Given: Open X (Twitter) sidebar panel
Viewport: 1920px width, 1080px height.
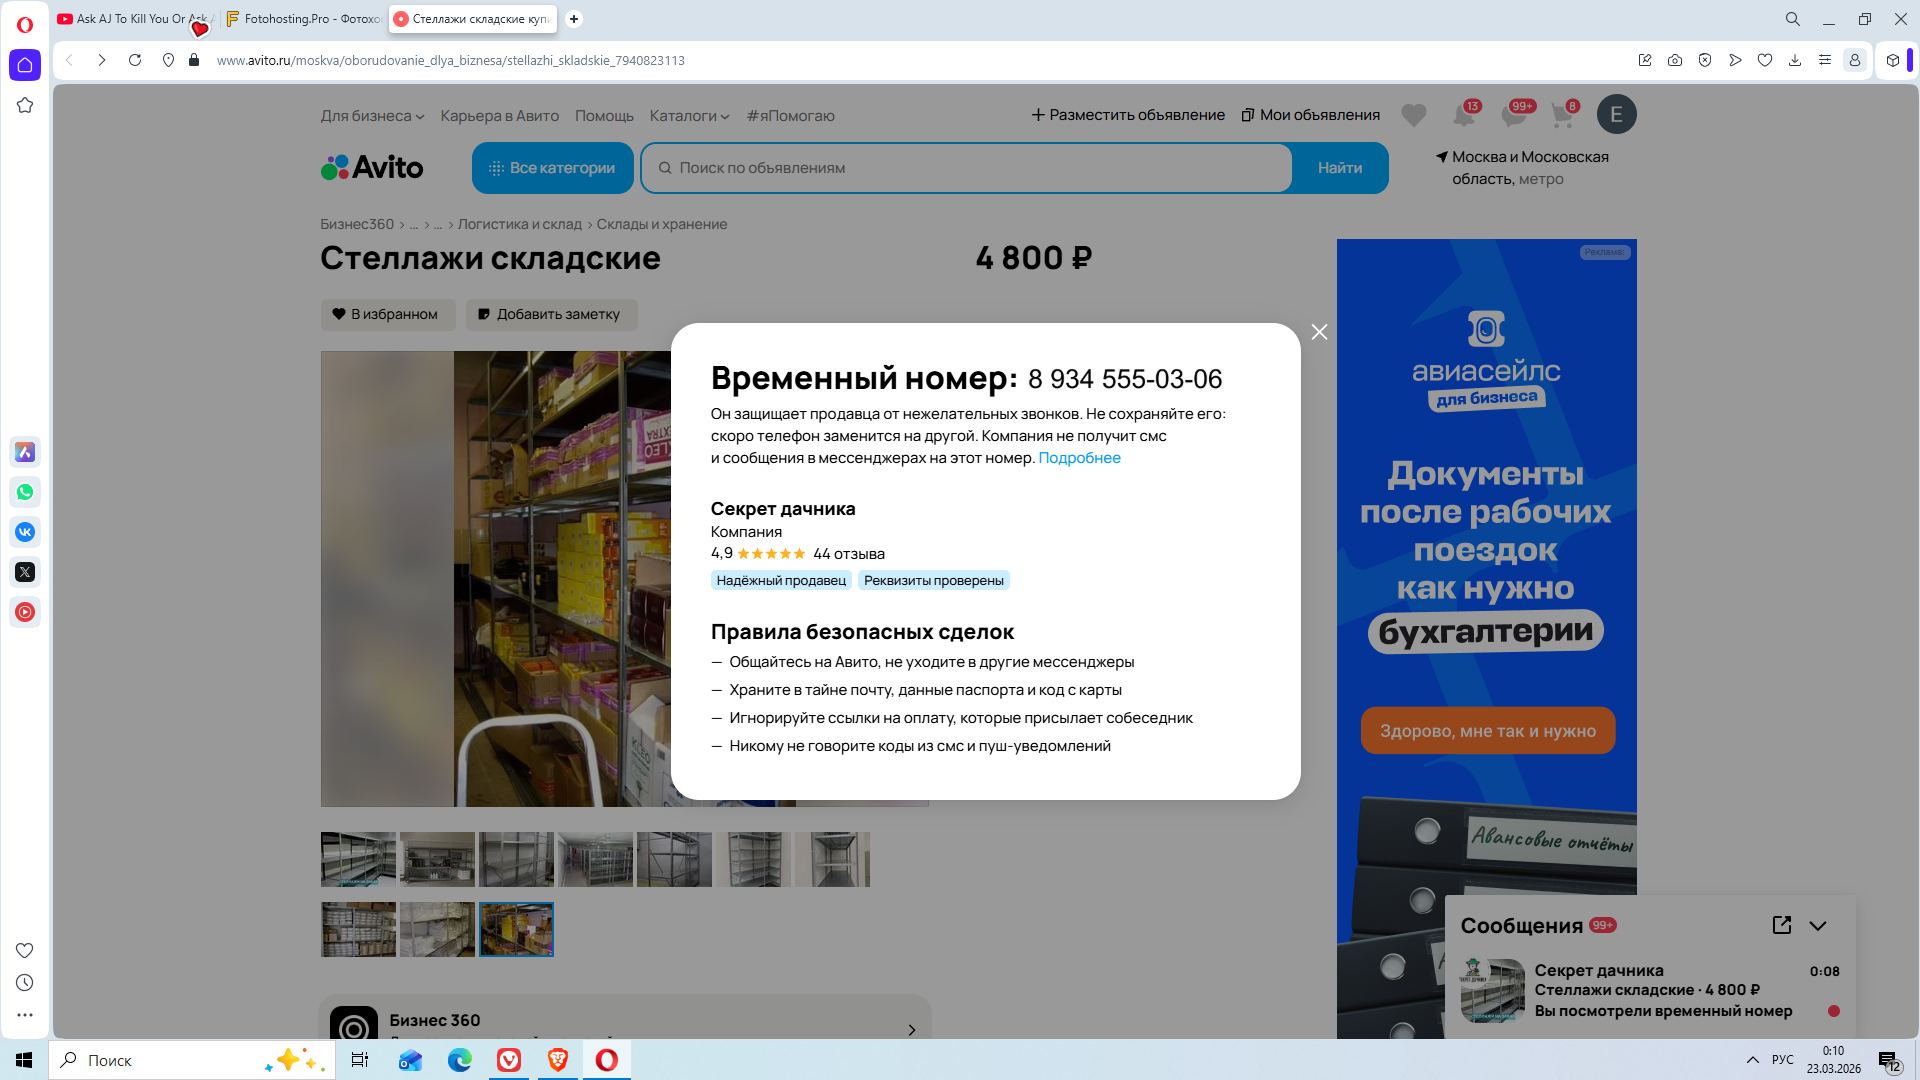Looking at the screenshot, I should pyautogui.click(x=25, y=572).
